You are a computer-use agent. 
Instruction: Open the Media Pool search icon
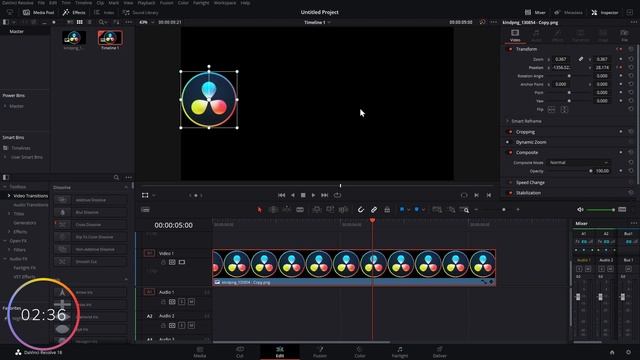(101, 22)
